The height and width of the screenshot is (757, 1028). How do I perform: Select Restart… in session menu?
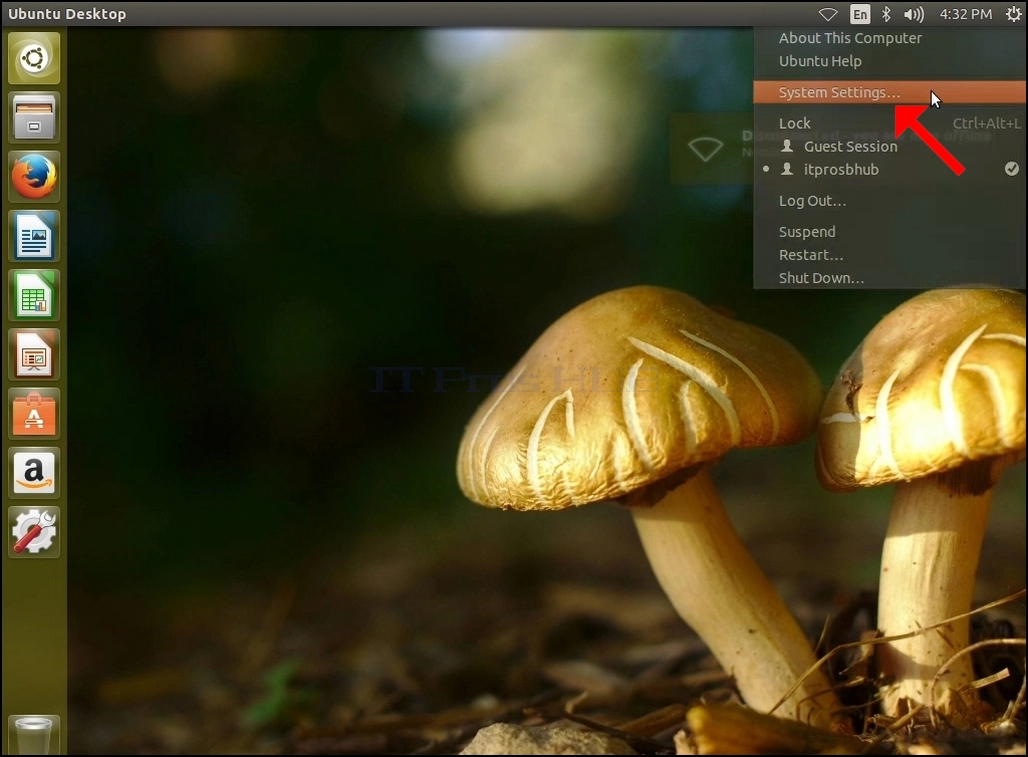coord(890,254)
